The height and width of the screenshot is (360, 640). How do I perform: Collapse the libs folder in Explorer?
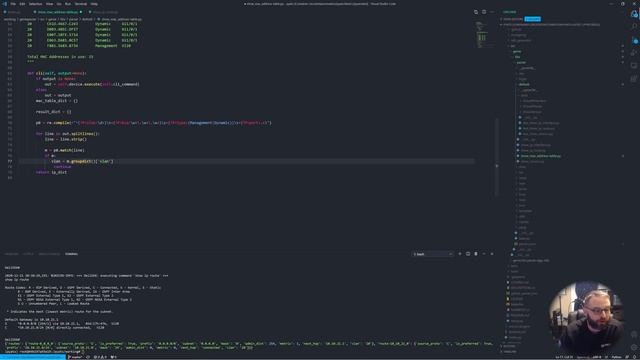coord(517,57)
